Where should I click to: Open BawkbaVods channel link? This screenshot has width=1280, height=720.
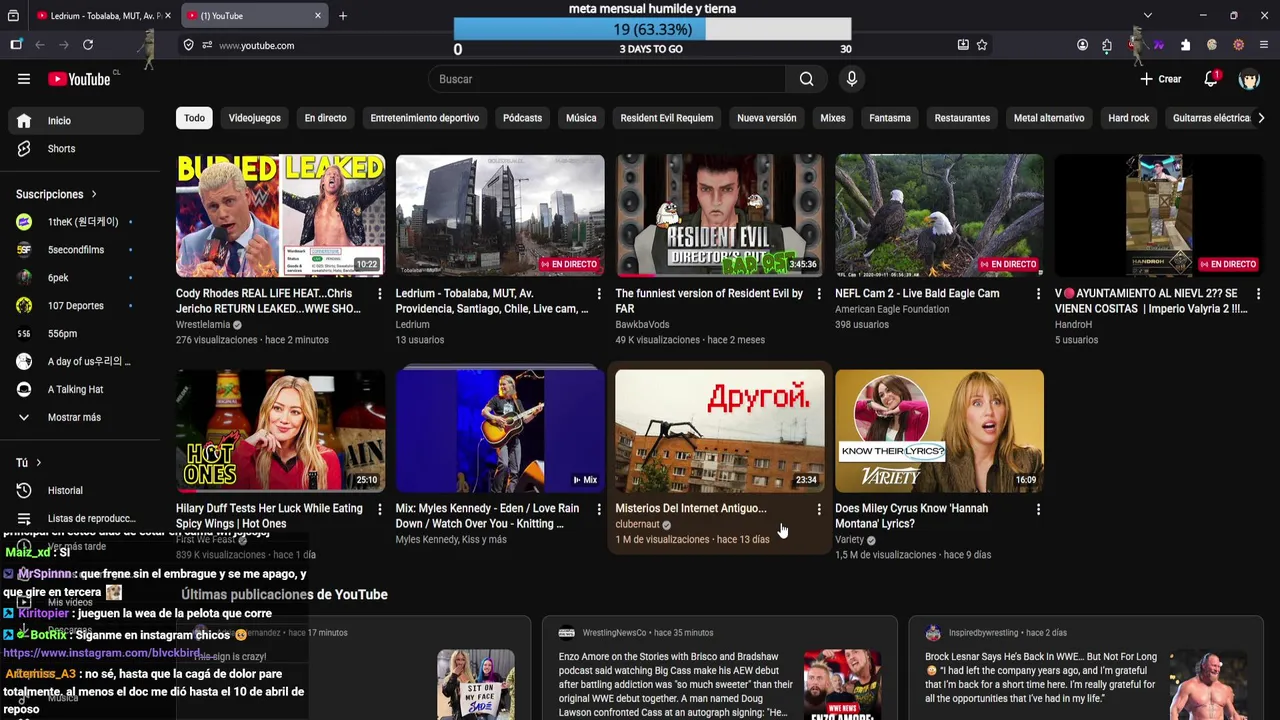[642, 325]
